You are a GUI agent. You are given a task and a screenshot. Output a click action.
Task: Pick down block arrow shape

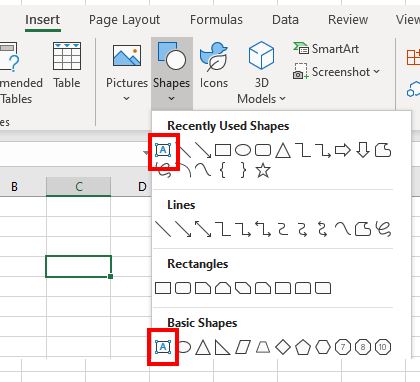[x=363, y=150]
